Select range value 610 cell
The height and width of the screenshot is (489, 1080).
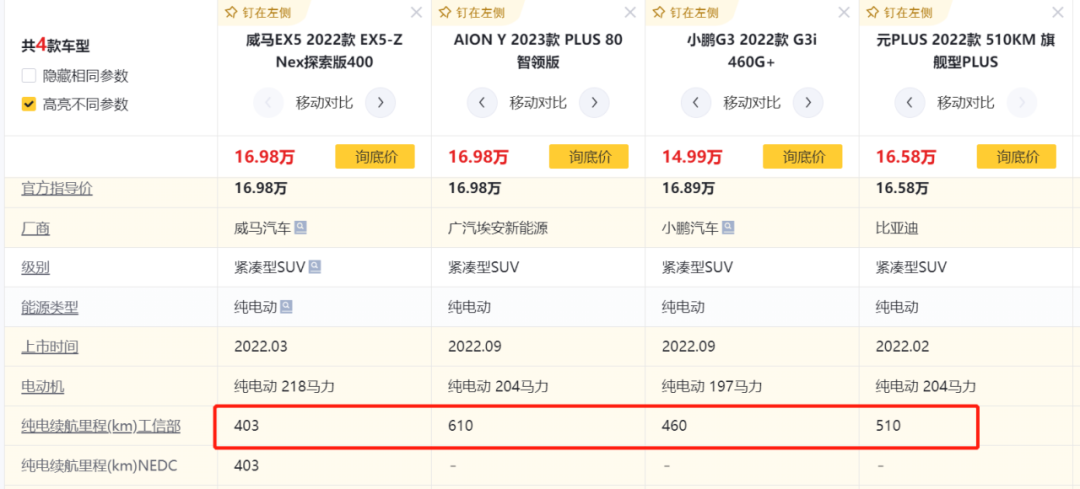pos(461,426)
